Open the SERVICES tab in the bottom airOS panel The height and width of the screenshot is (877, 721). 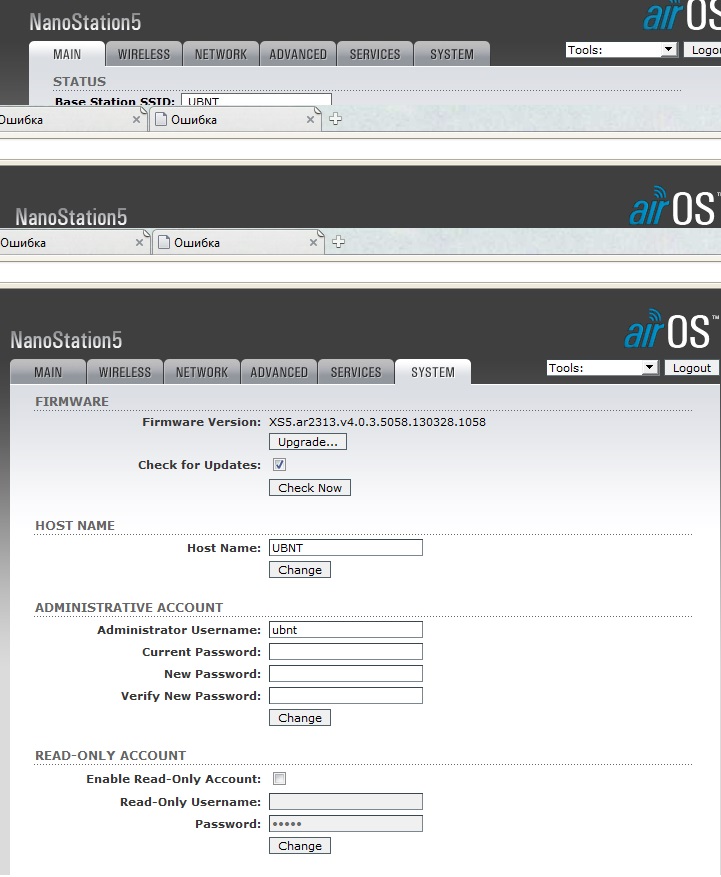pos(356,372)
